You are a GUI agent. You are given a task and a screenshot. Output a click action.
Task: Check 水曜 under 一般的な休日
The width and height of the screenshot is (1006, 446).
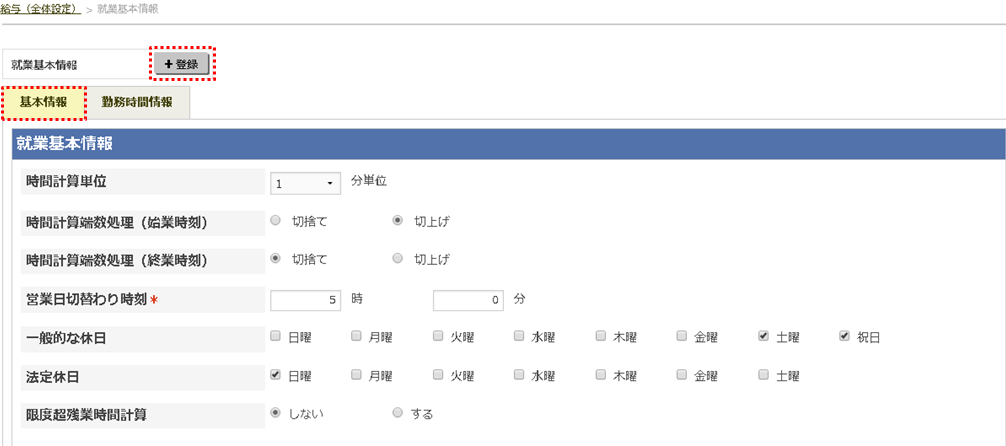(x=520, y=337)
